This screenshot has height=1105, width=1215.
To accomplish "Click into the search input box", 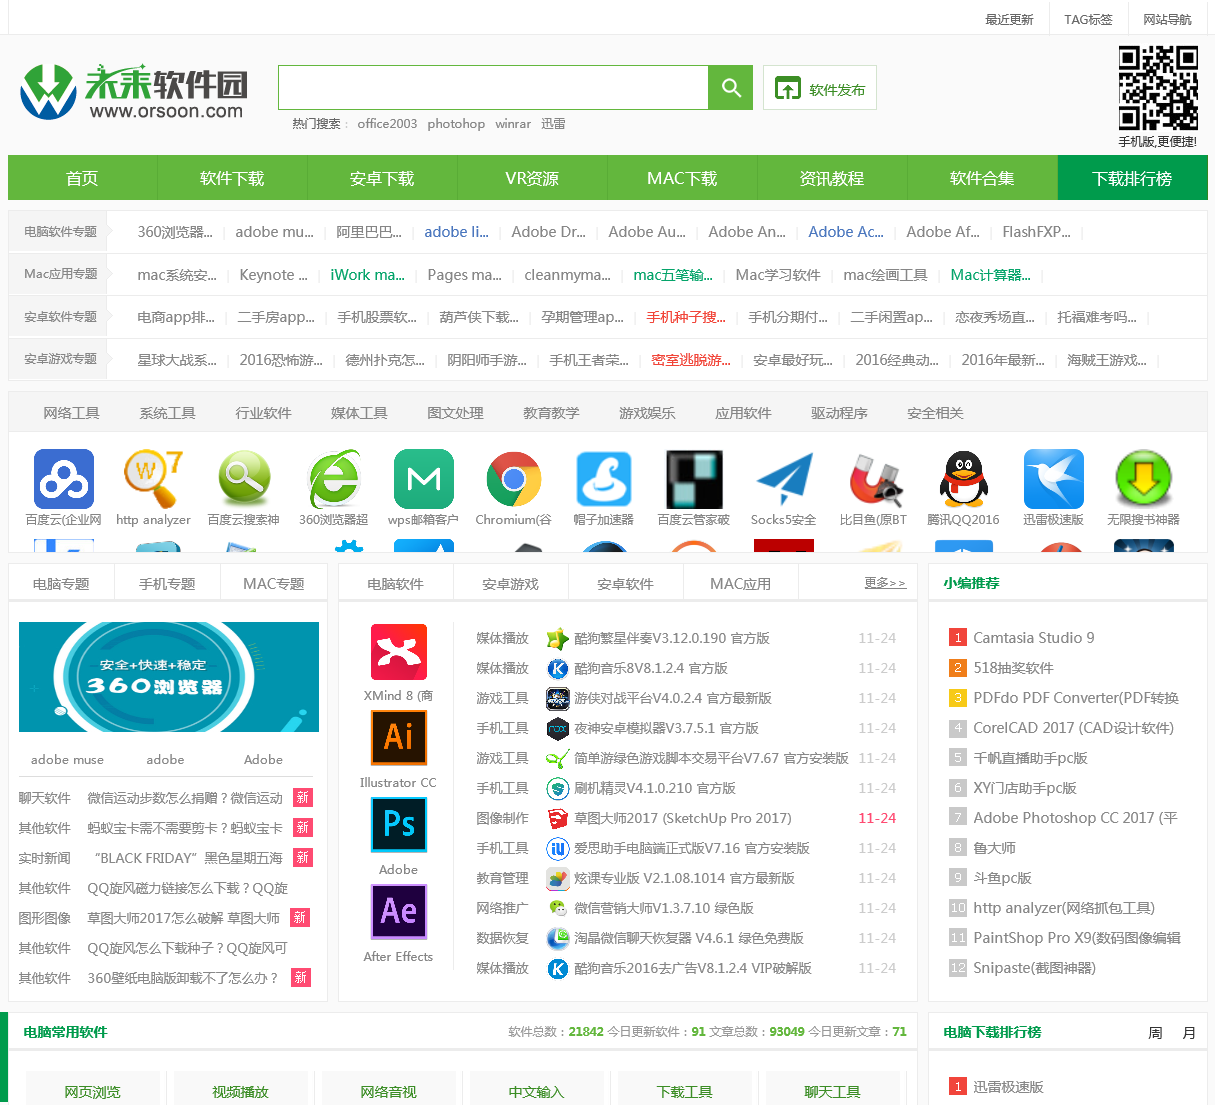I will (493, 88).
